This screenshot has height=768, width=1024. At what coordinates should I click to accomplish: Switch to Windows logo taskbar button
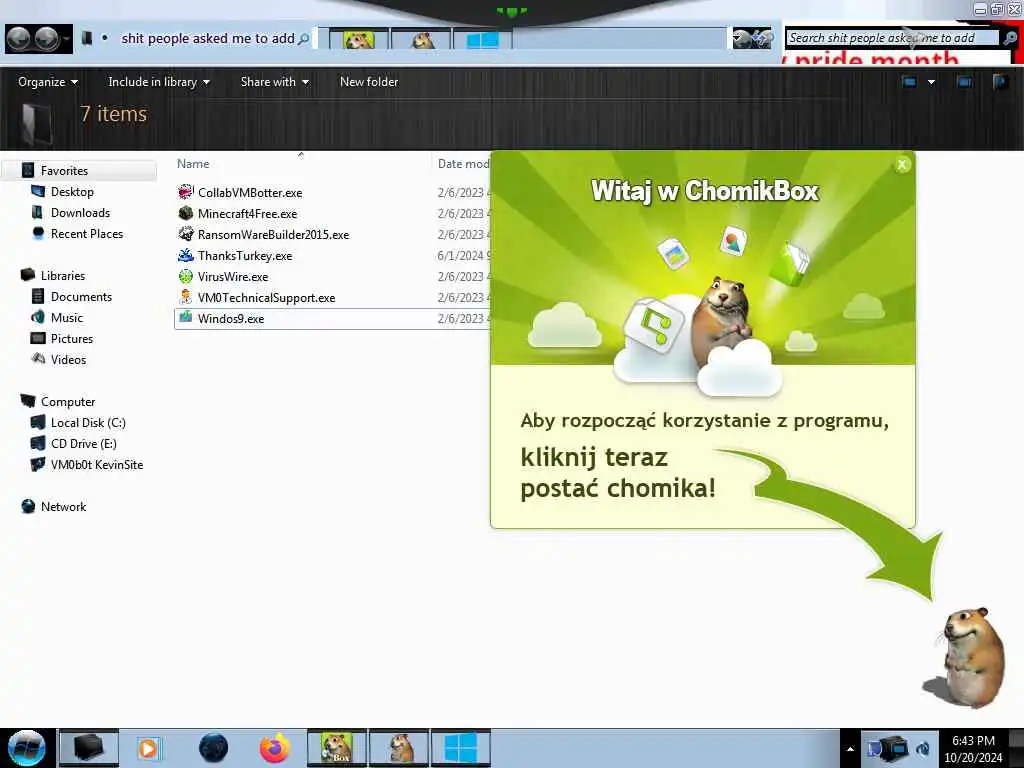click(x=460, y=748)
